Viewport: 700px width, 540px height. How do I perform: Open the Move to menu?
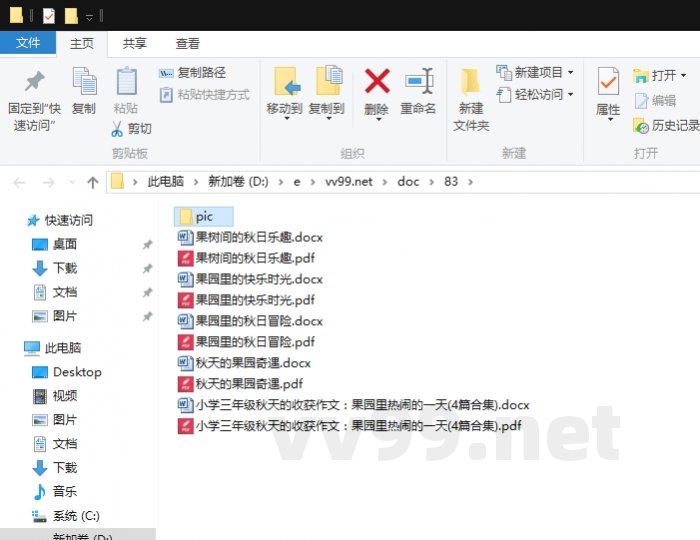tap(284, 93)
